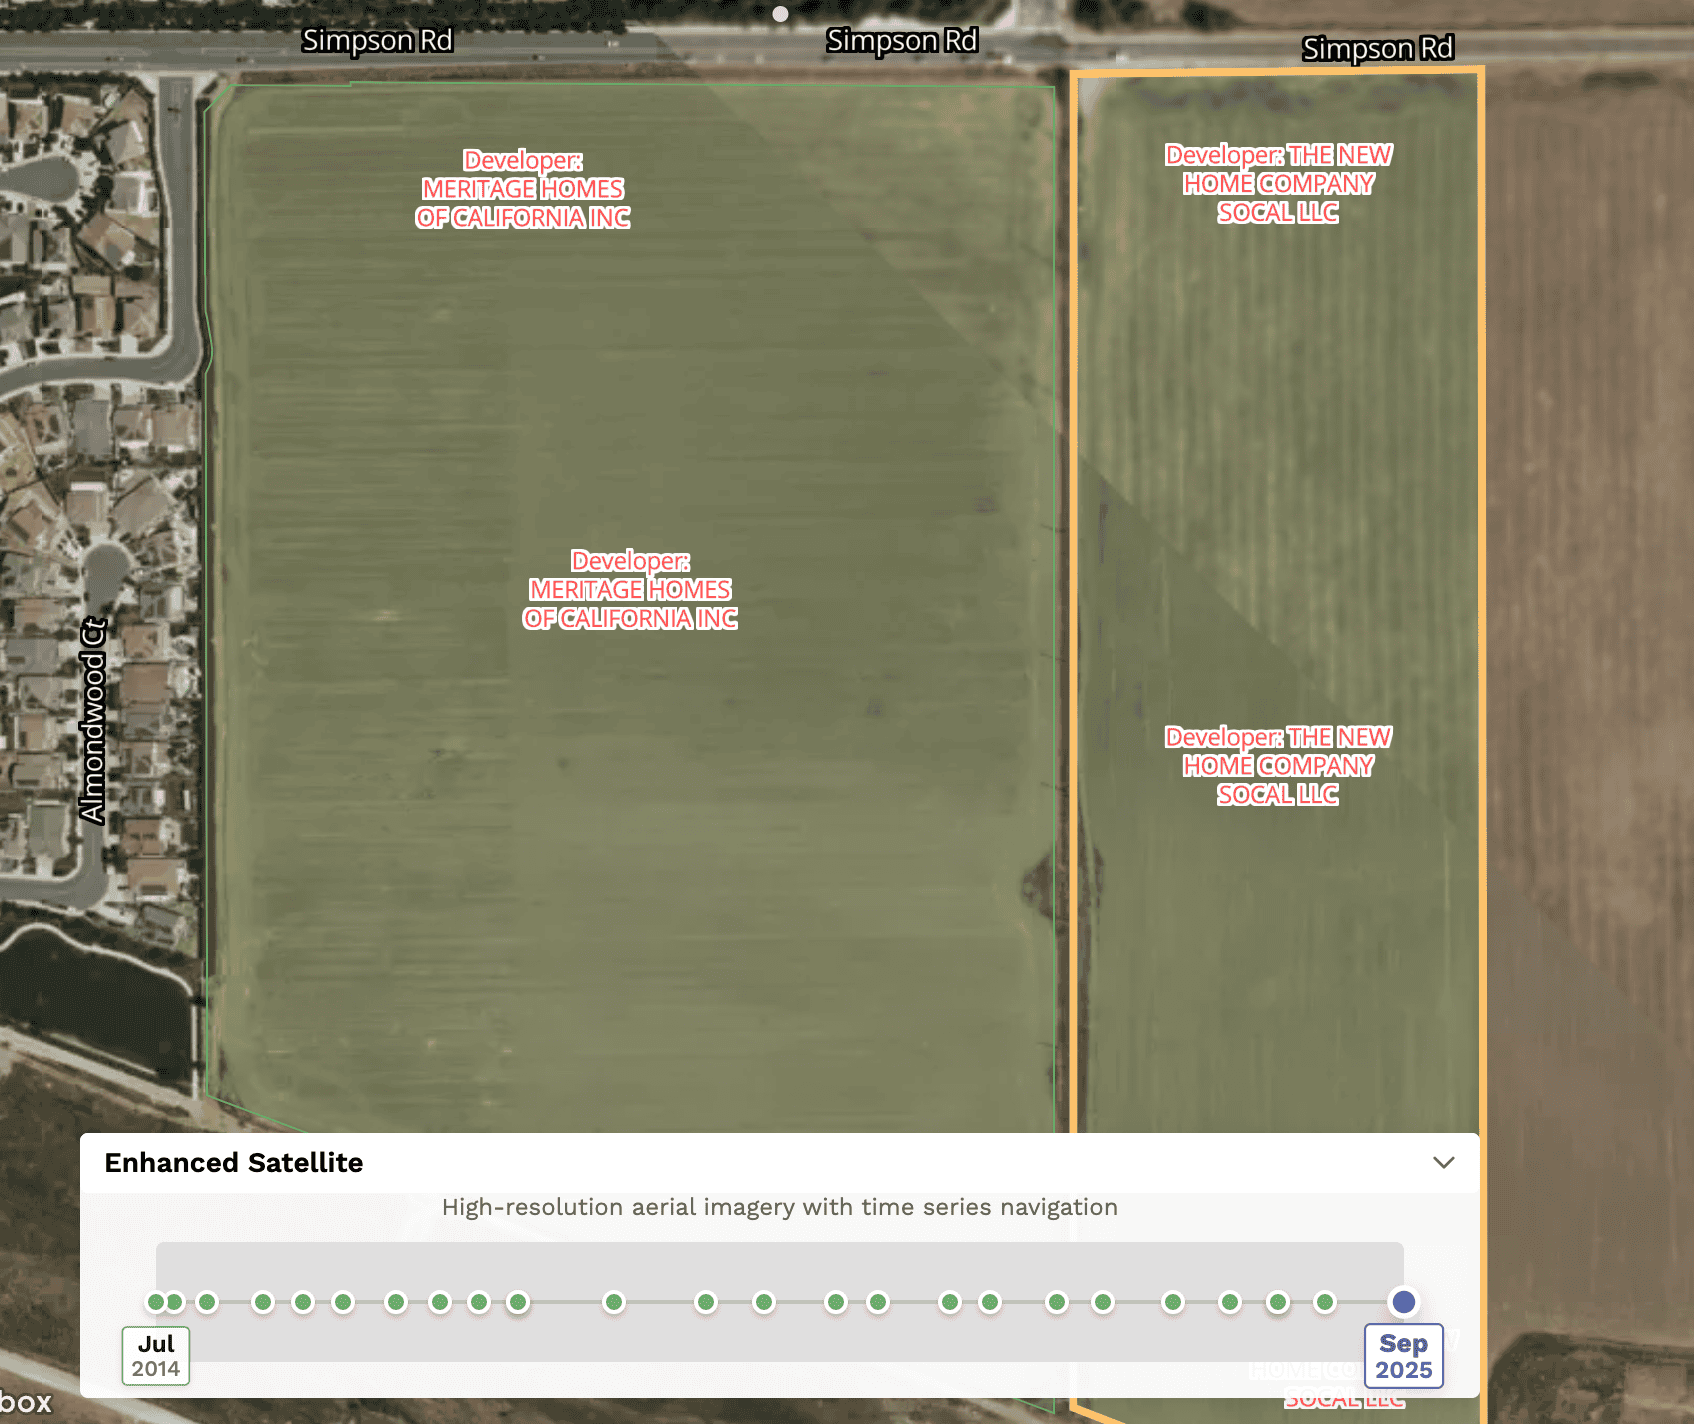Select the twelfth green timeline dot from left
Viewport: 1694px width, 1424px height.
click(706, 1302)
